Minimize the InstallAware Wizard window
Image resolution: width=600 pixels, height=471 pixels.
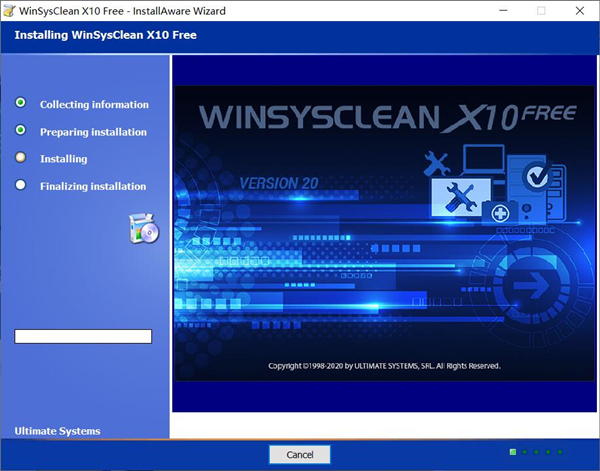496,11
